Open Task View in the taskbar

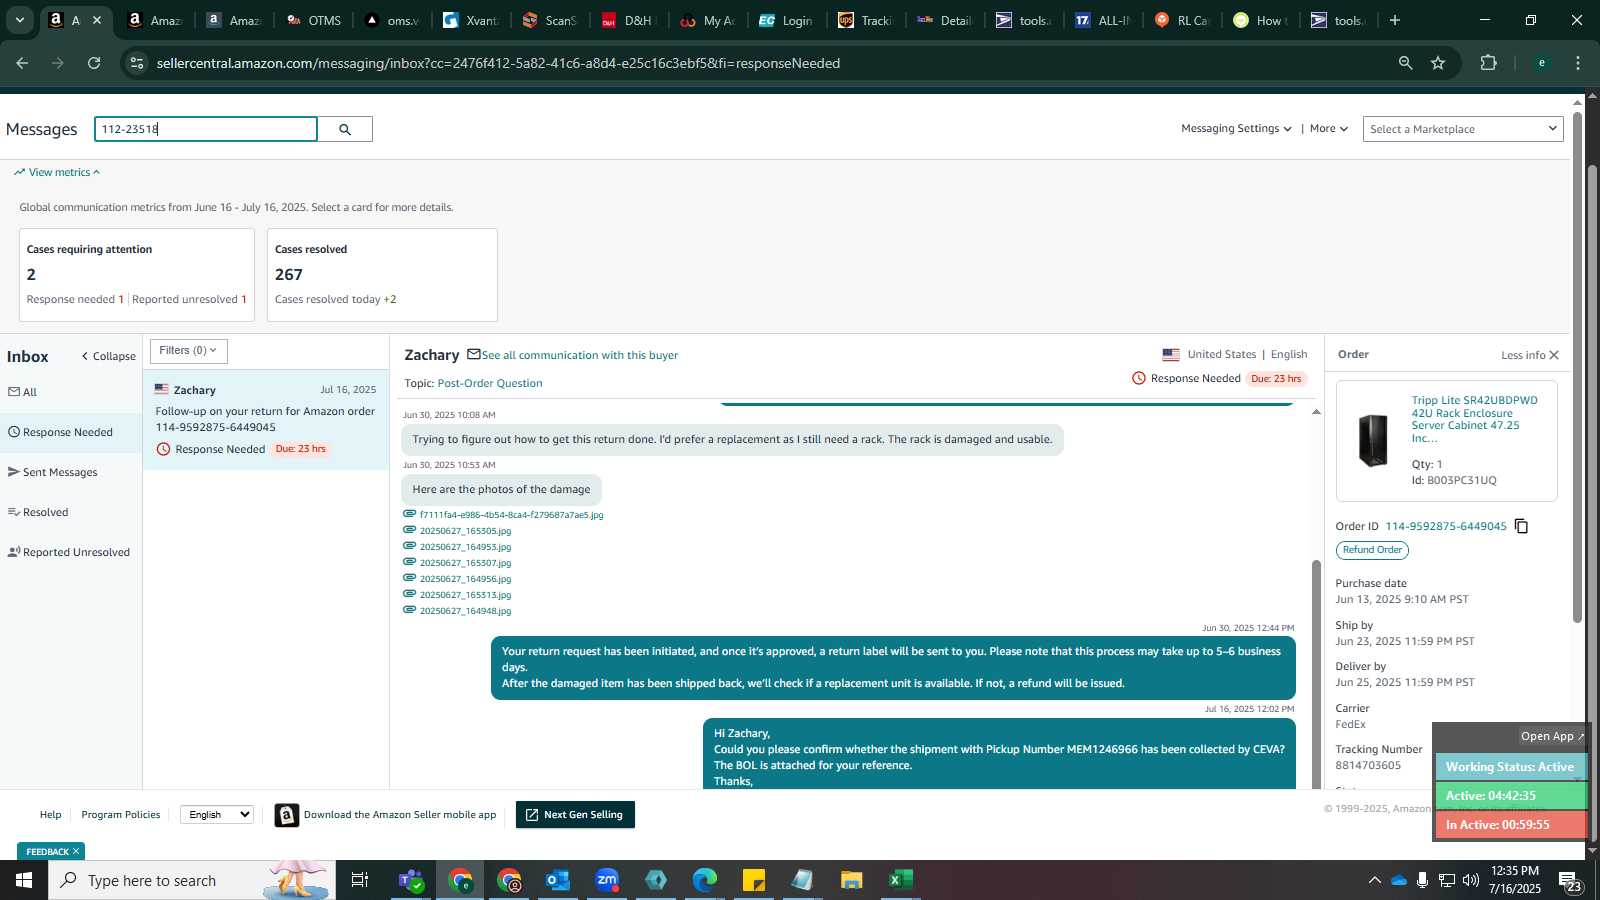360,880
